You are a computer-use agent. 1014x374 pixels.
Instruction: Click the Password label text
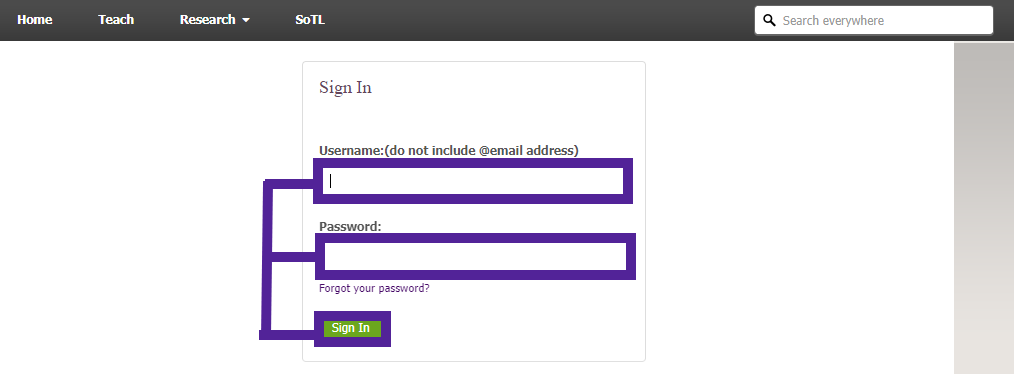click(x=350, y=226)
